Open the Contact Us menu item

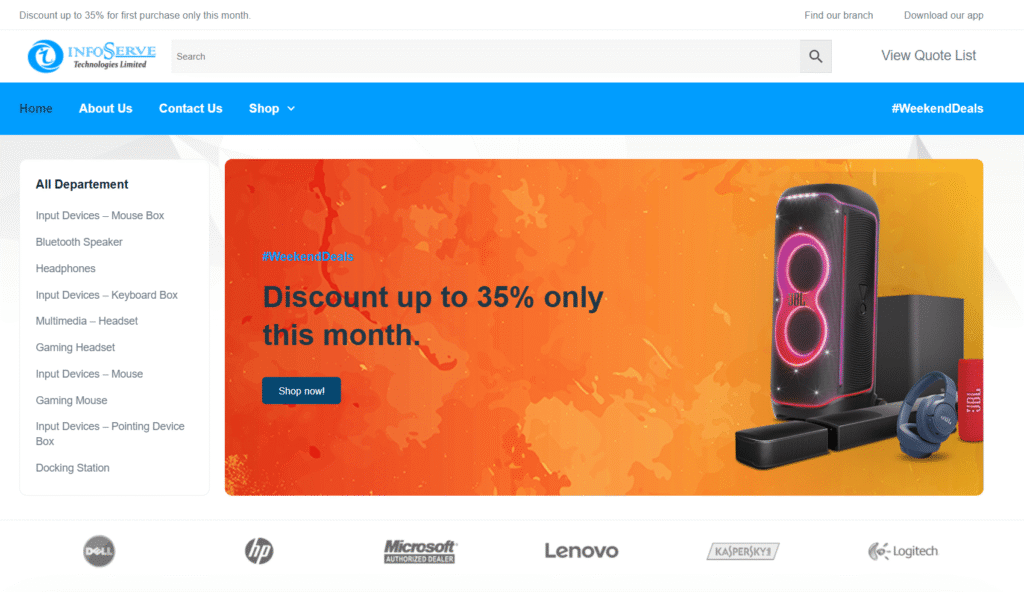pos(191,108)
